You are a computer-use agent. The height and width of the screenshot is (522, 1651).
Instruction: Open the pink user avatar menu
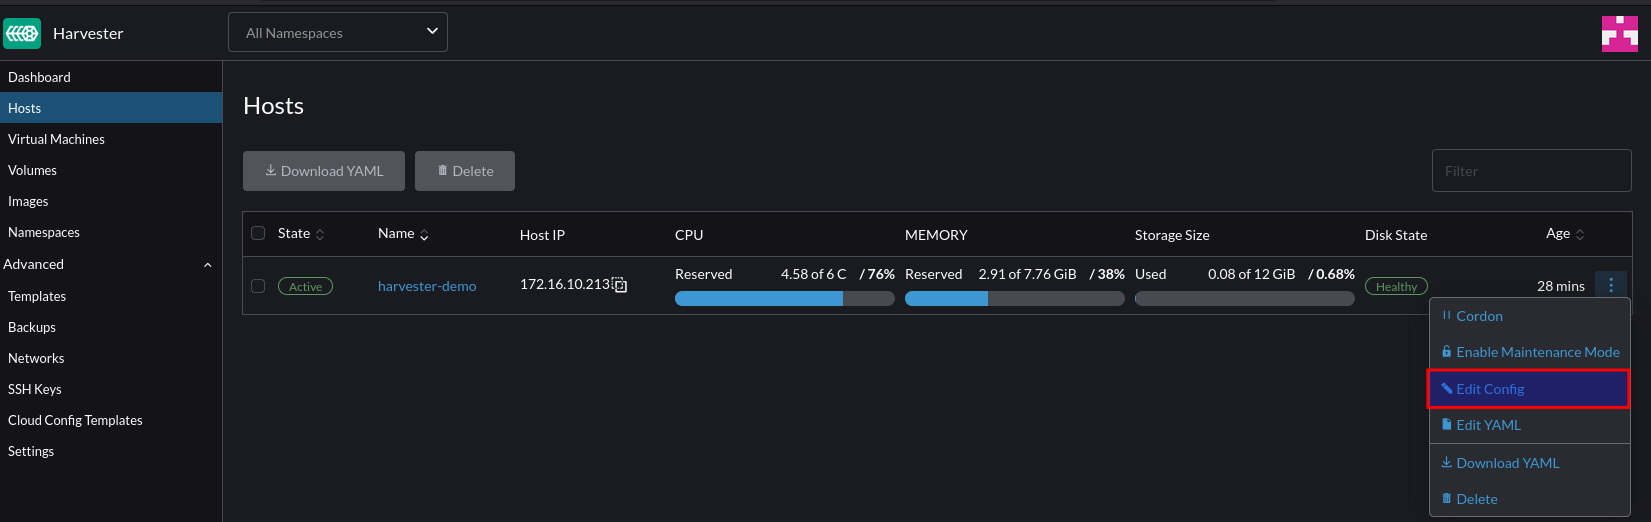tap(1619, 33)
